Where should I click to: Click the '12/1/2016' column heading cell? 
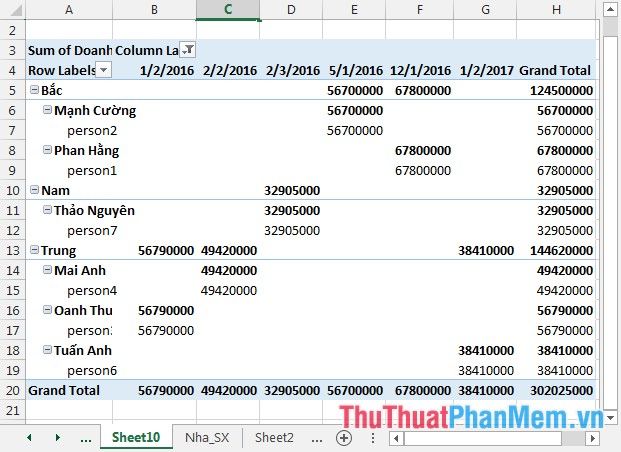pos(420,71)
